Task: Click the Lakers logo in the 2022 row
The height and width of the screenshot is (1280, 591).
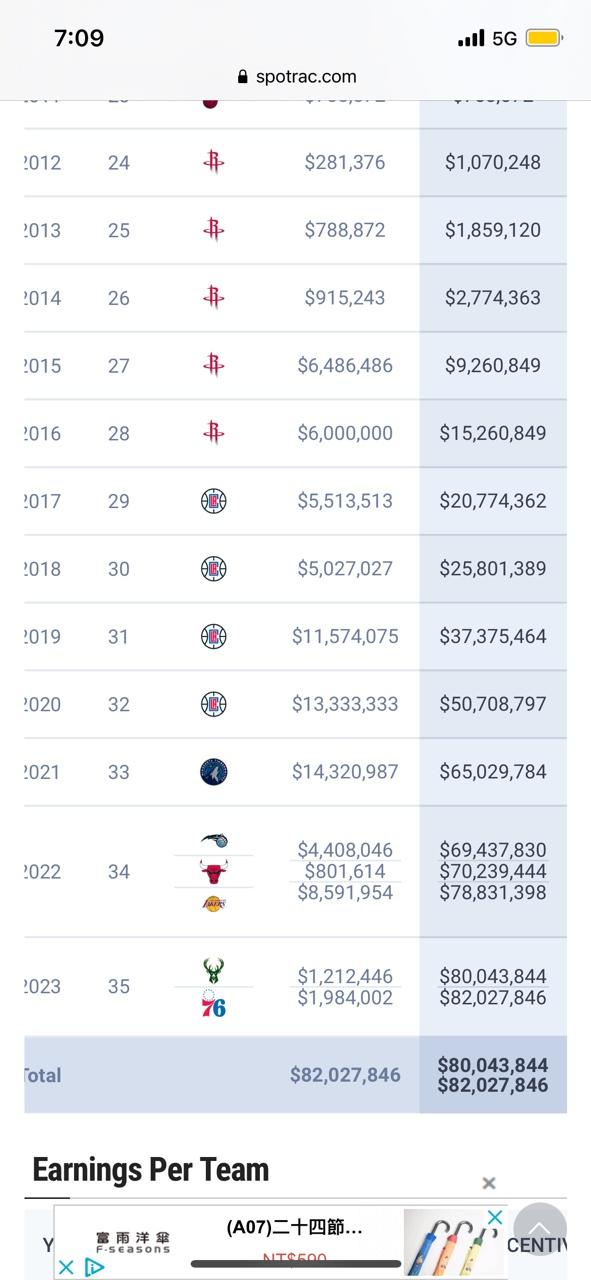Action: pyautogui.click(x=213, y=904)
